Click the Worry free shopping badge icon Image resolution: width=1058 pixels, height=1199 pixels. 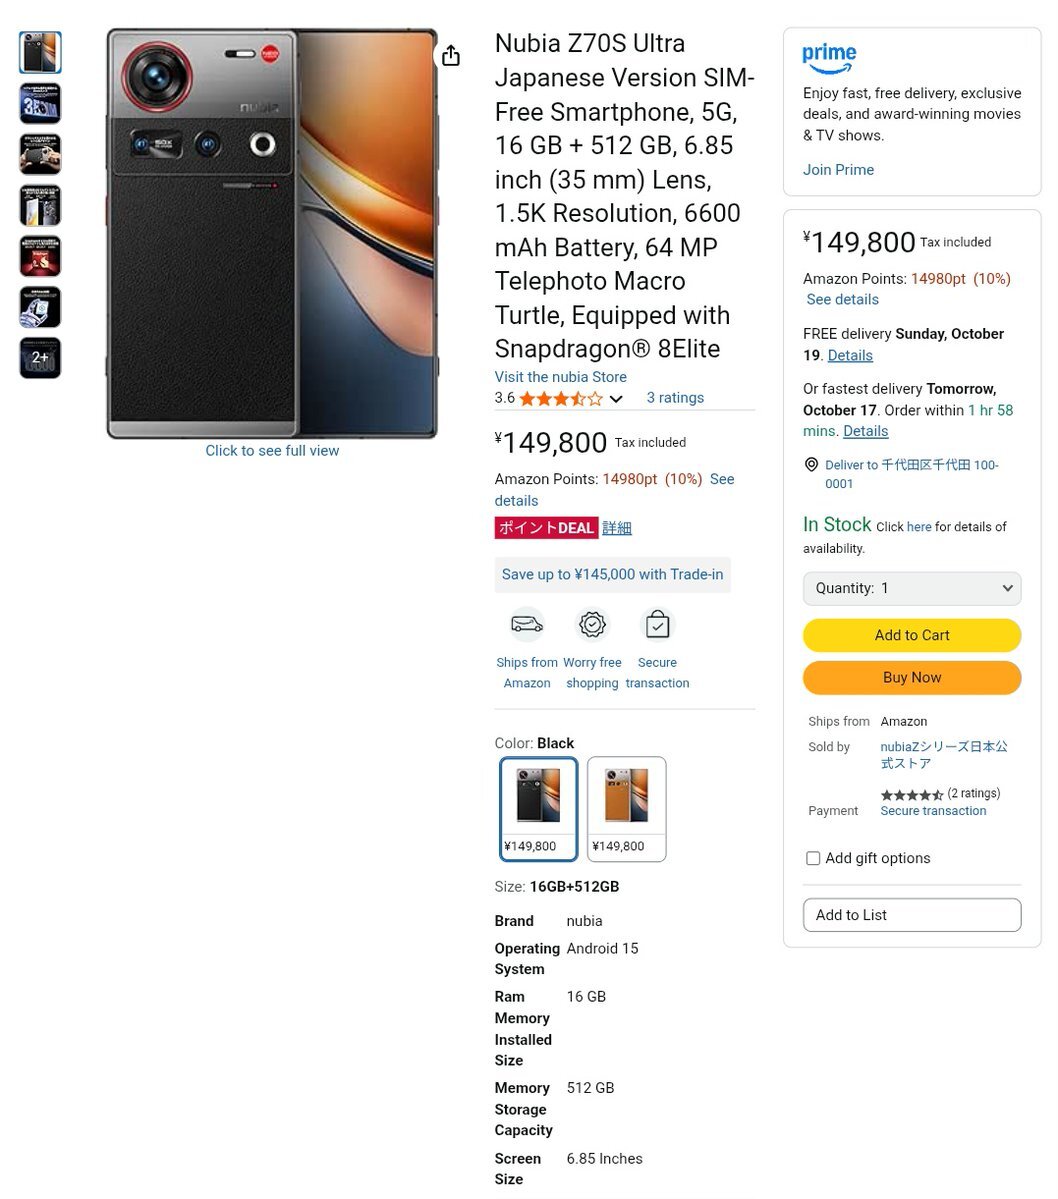(592, 625)
